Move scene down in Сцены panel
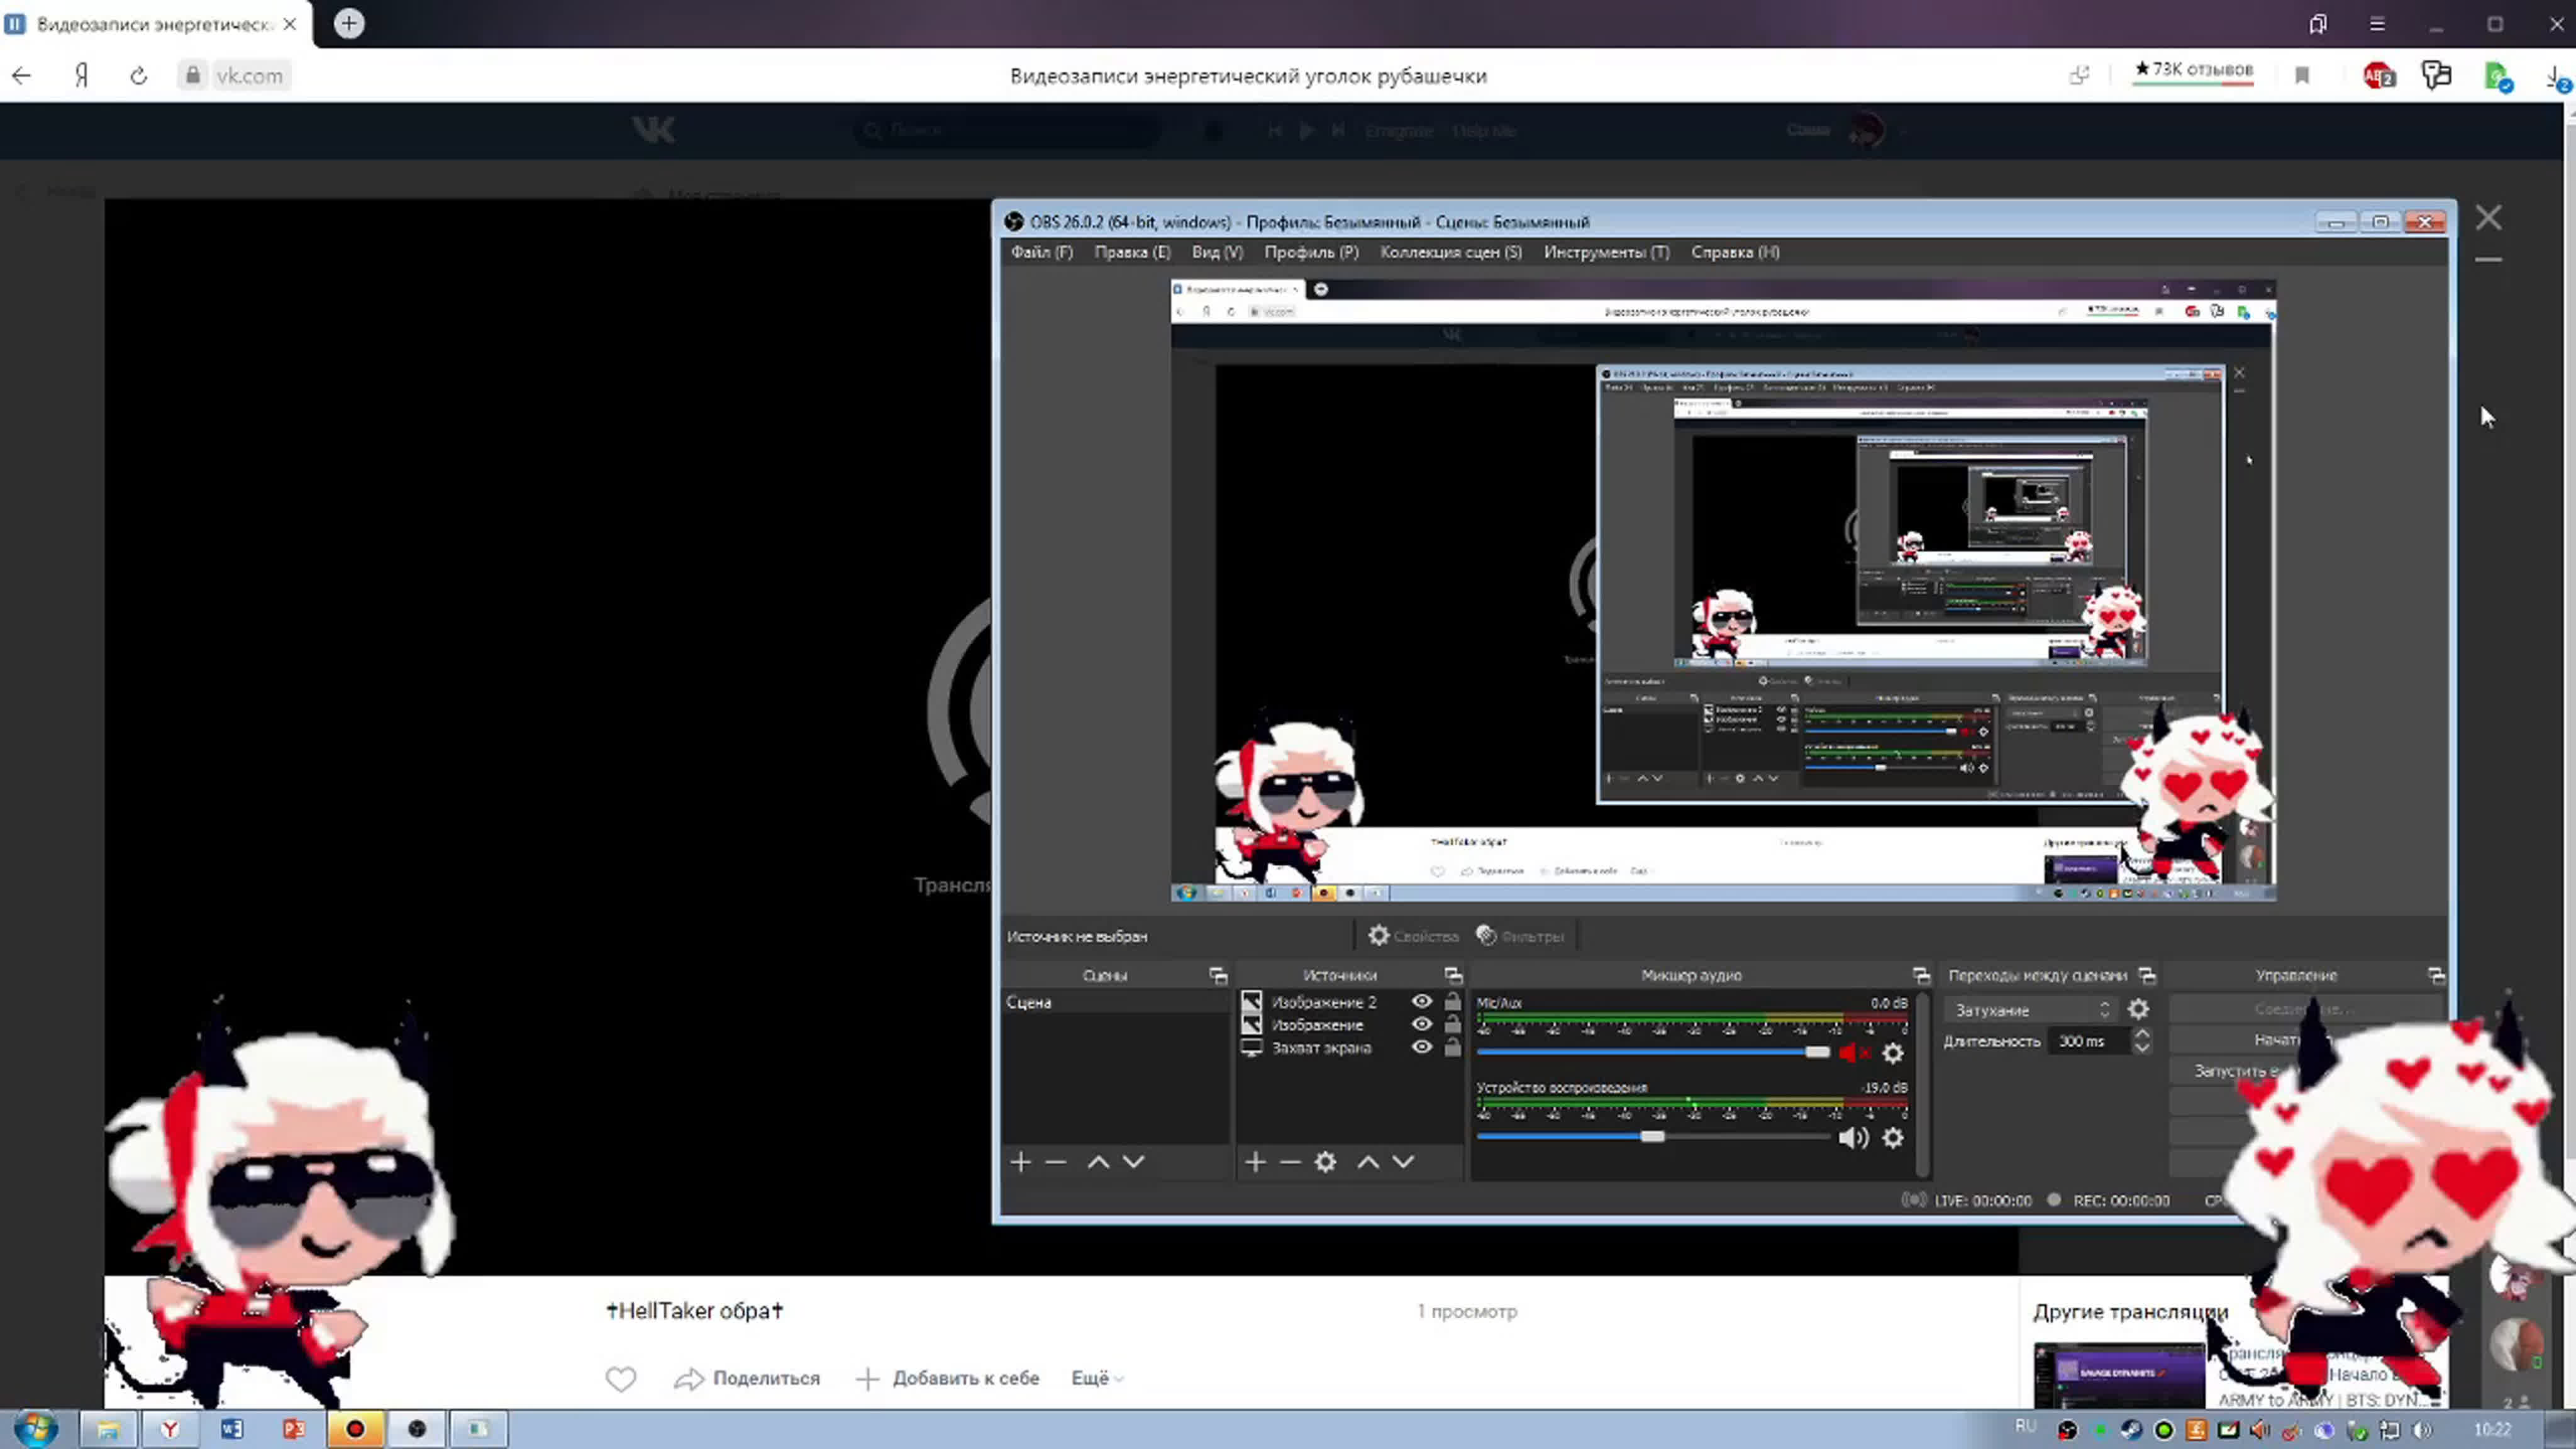Image resolution: width=2576 pixels, height=1449 pixels. point(1133,1162)
